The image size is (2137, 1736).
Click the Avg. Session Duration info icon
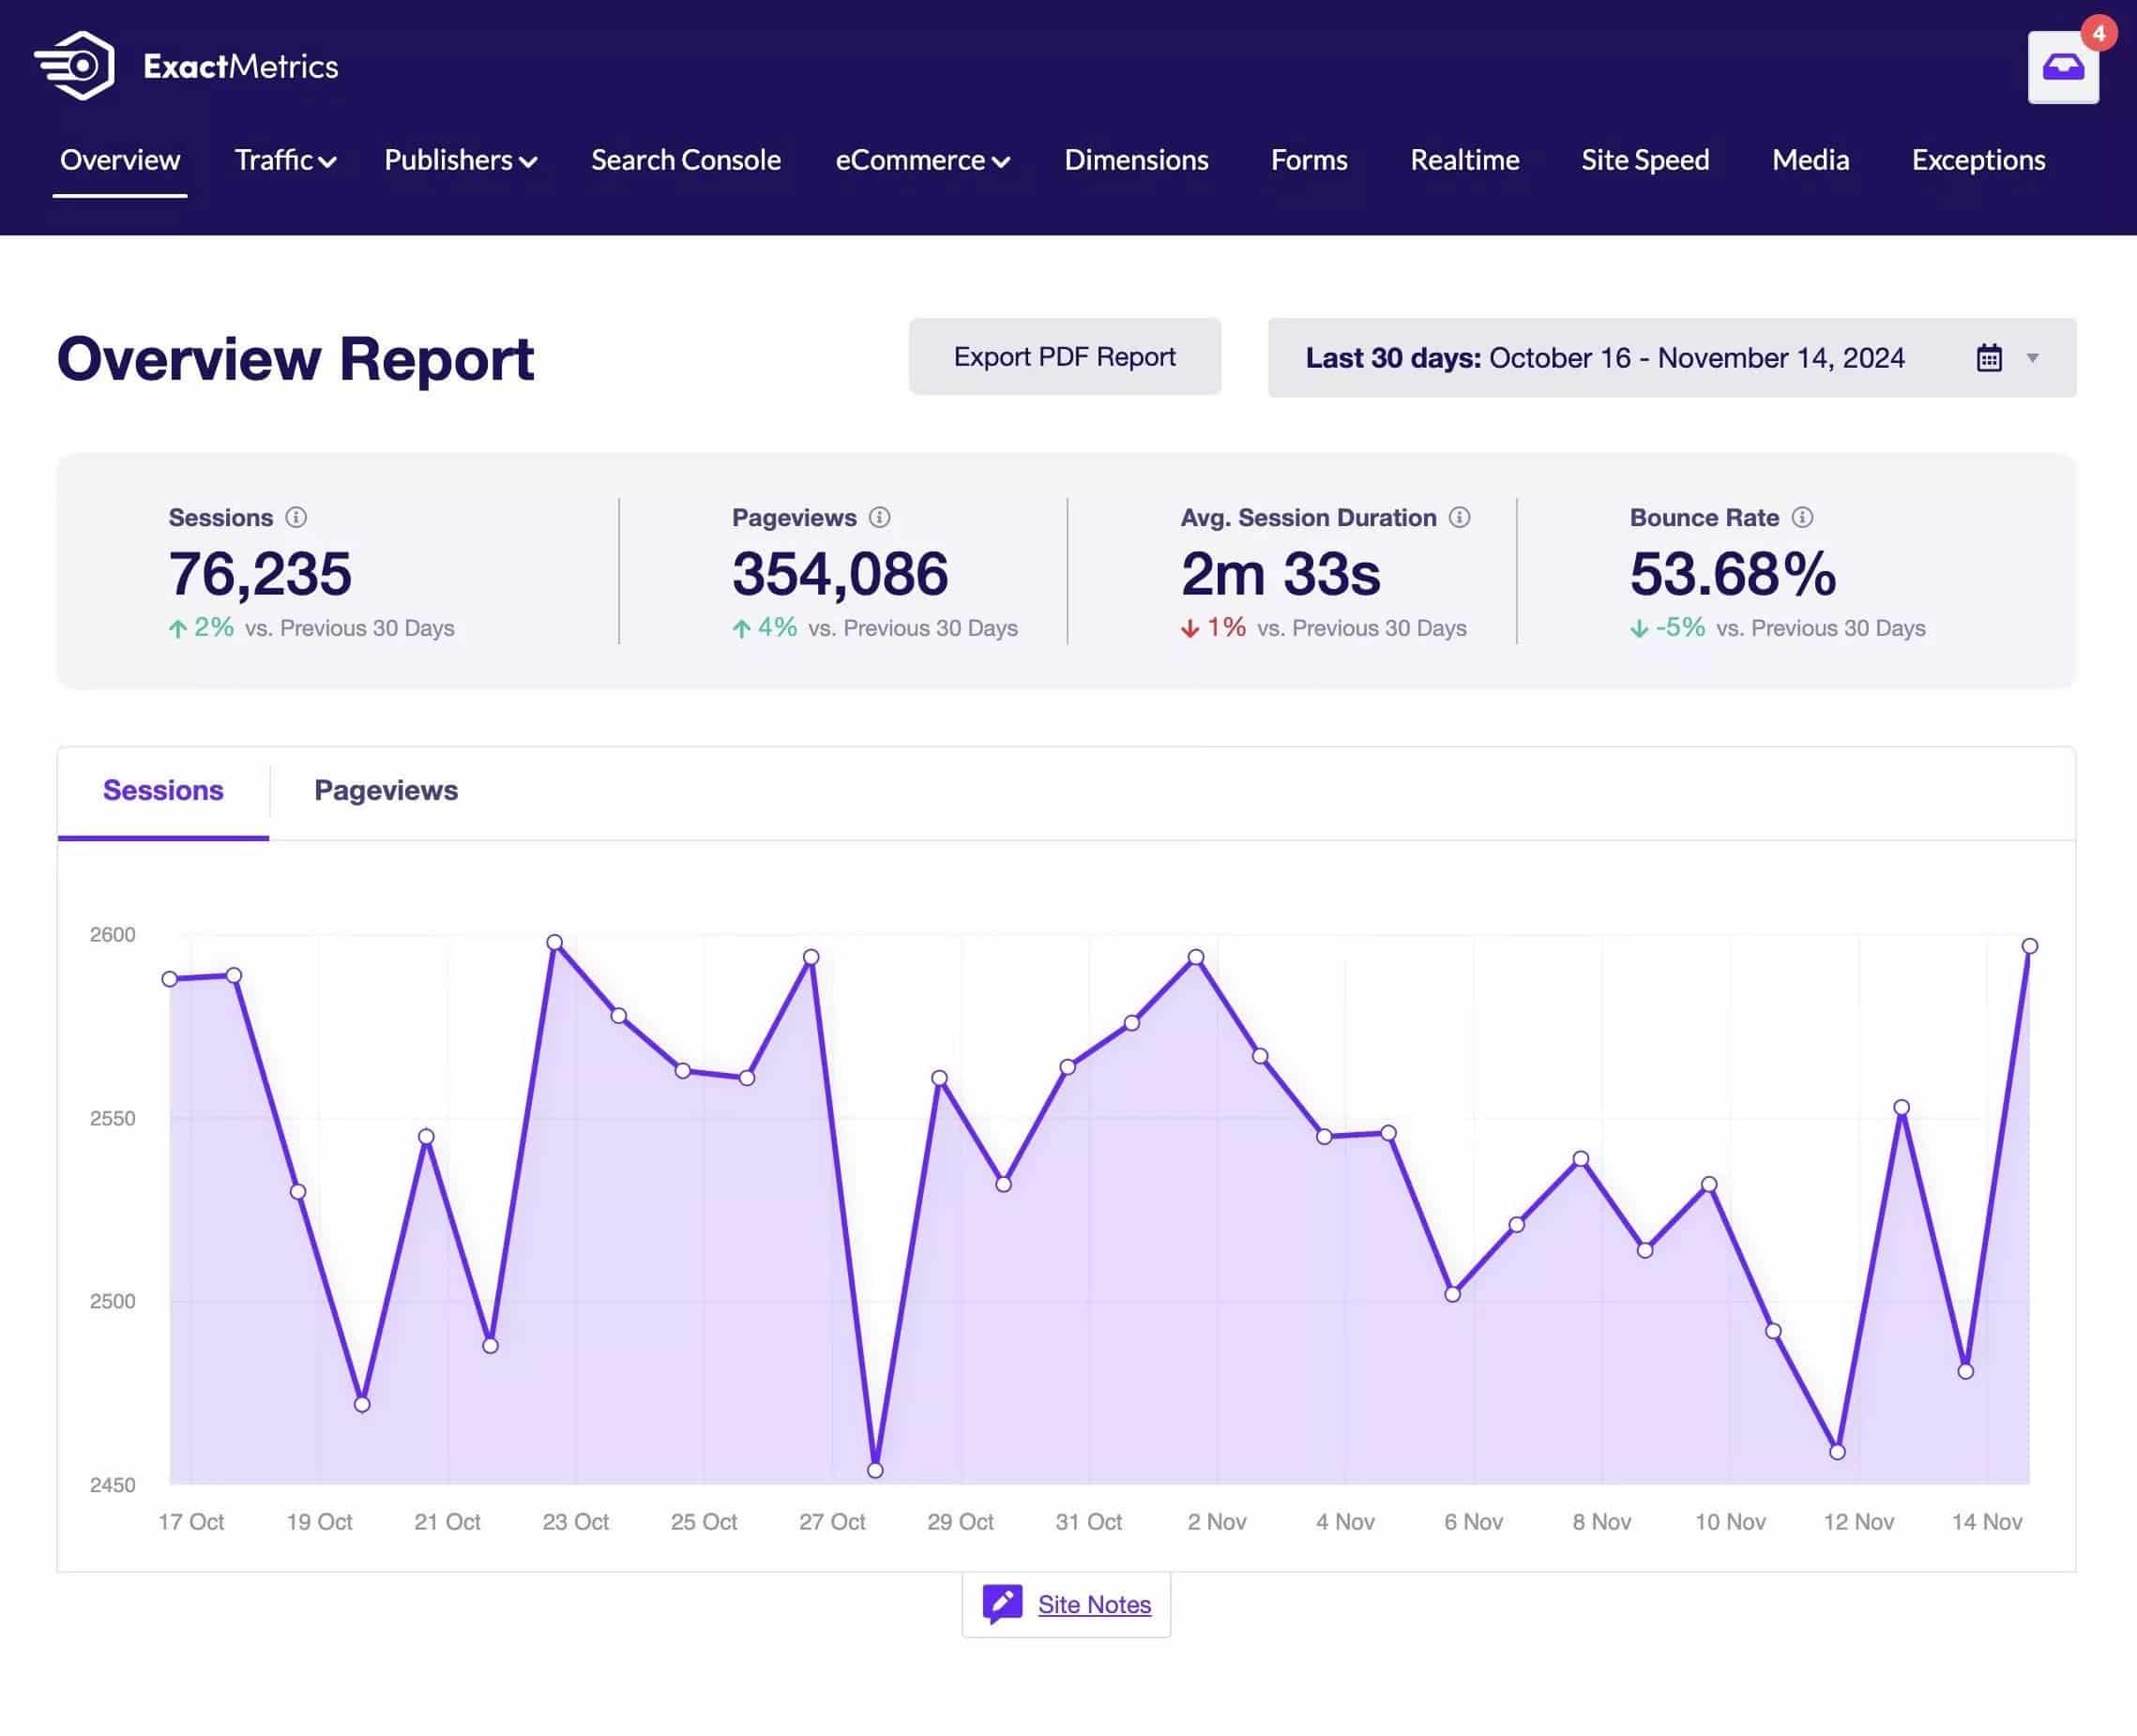[x=1459, y=517]
